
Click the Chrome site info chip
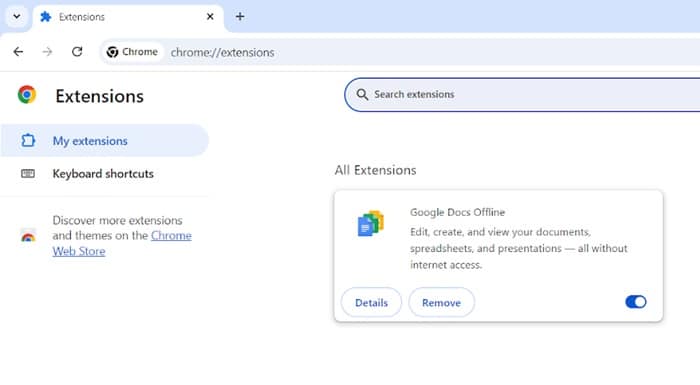point(132,52)
